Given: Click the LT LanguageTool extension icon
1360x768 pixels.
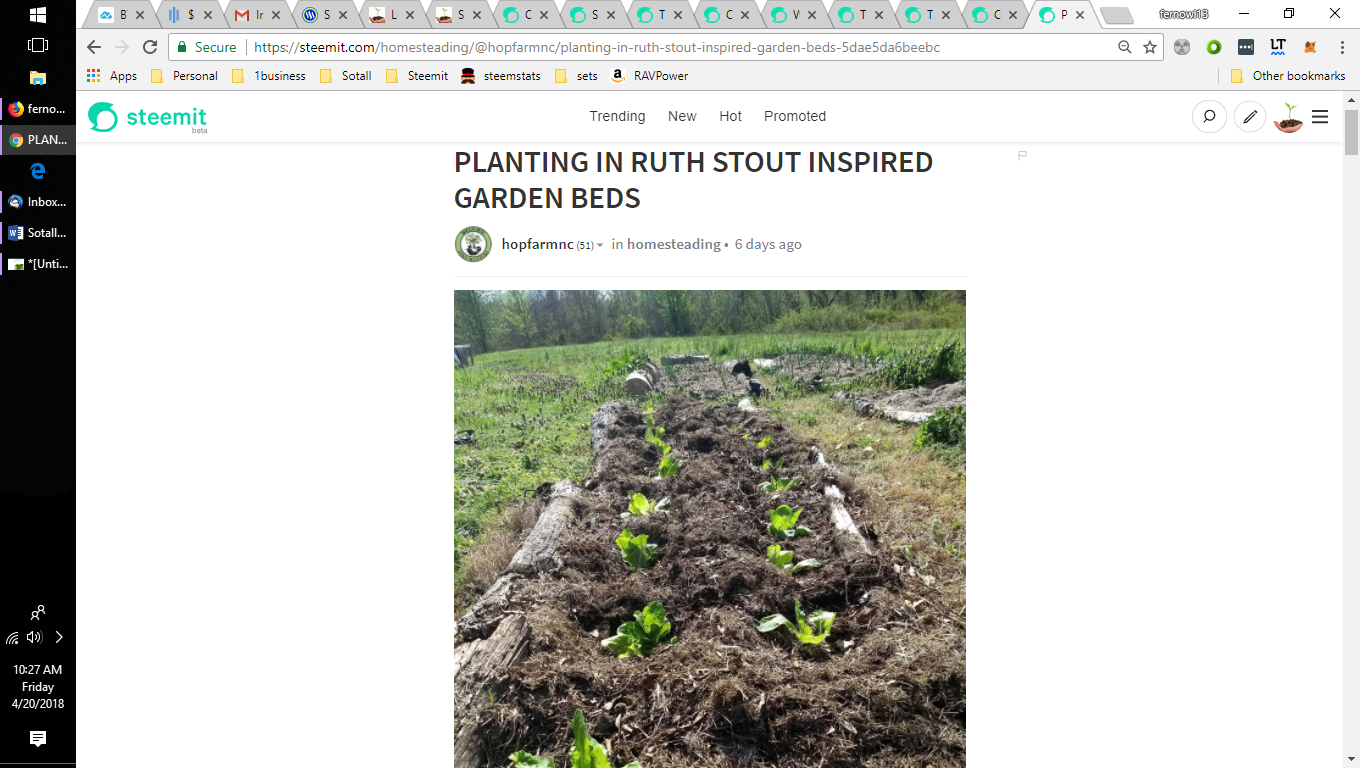Looking at the screenshot, I should click(1278, 47).
